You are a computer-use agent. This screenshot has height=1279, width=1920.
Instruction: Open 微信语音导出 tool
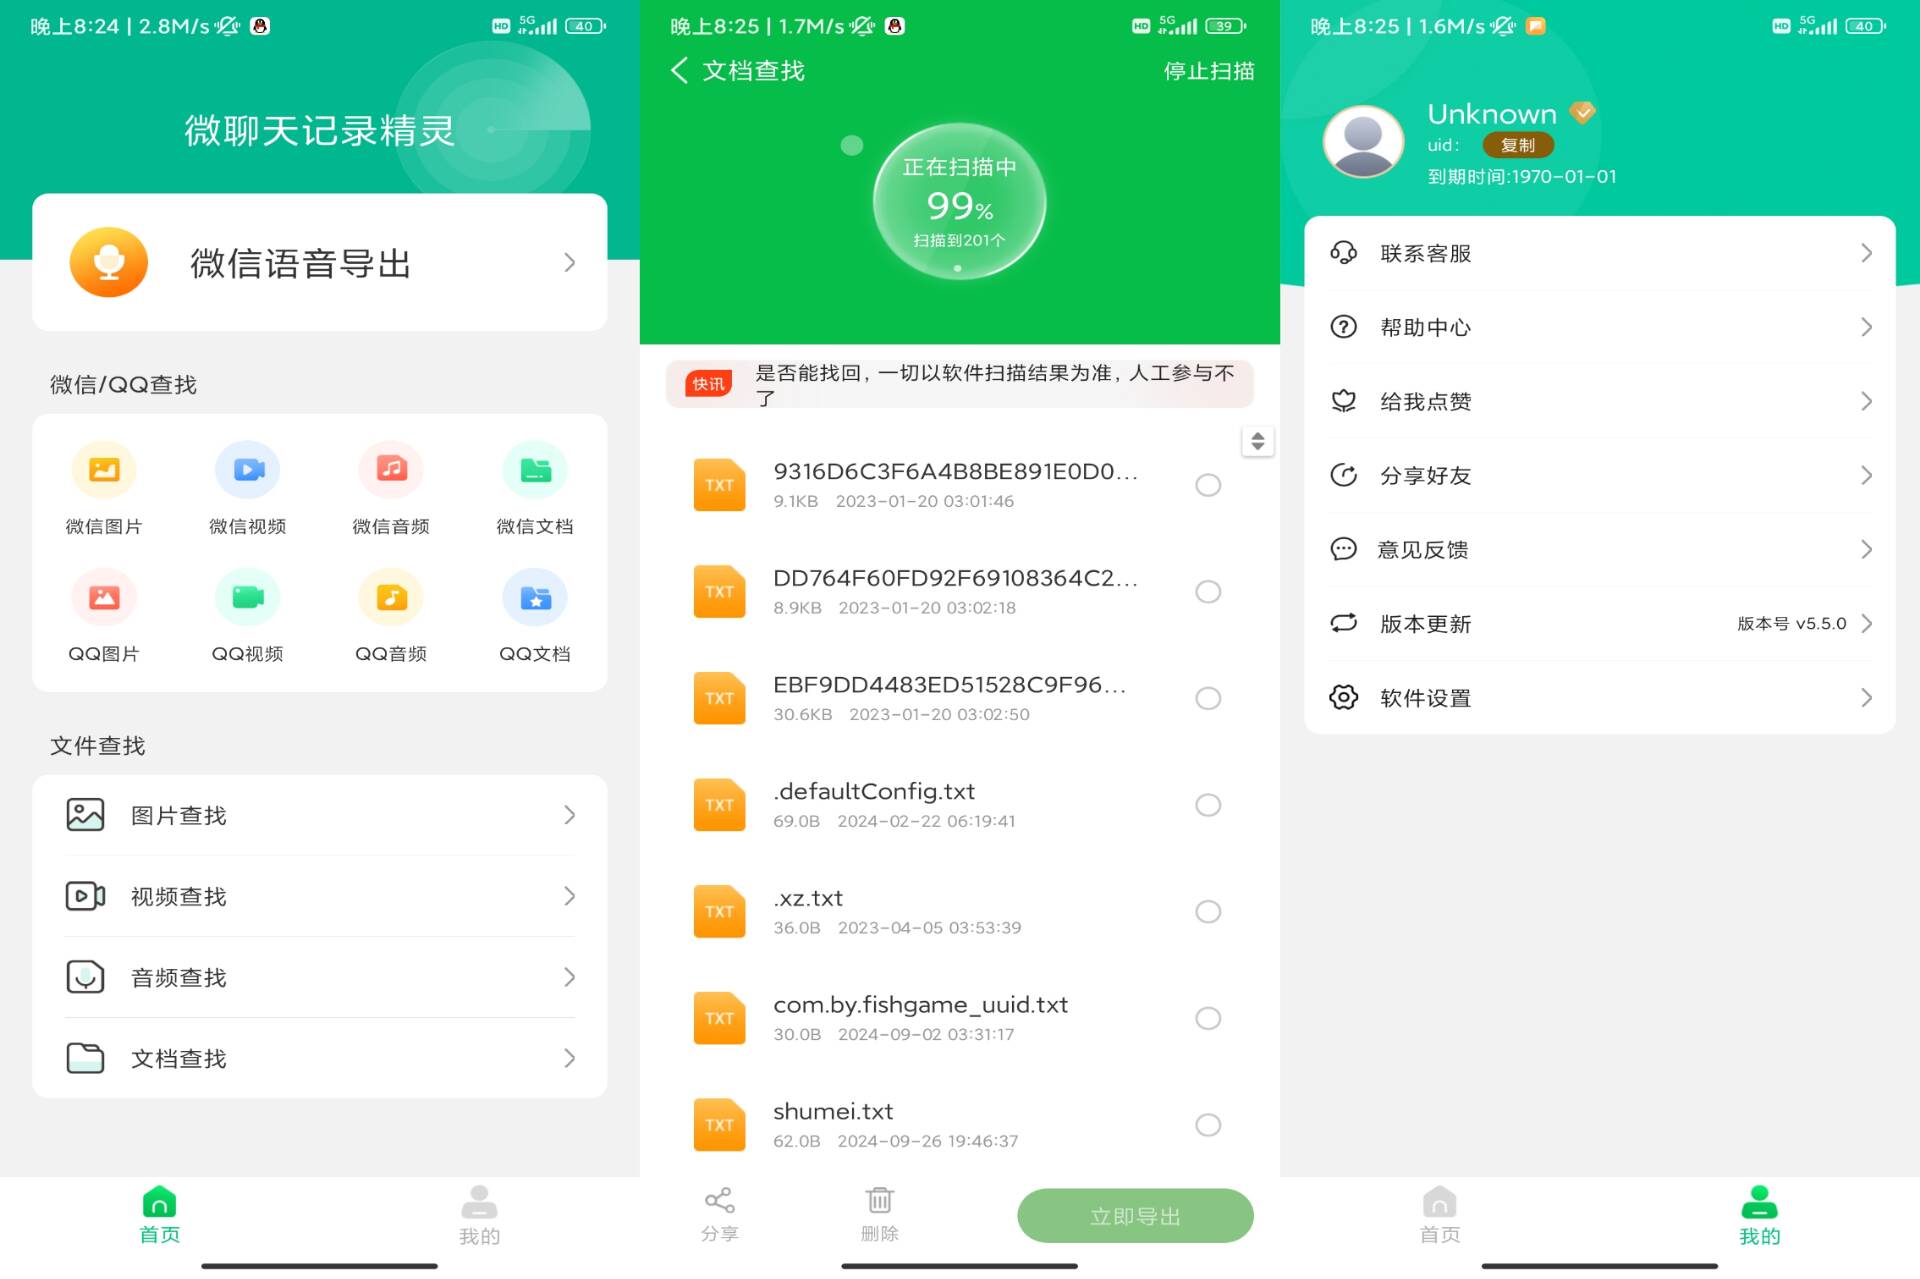click(320, 261)
